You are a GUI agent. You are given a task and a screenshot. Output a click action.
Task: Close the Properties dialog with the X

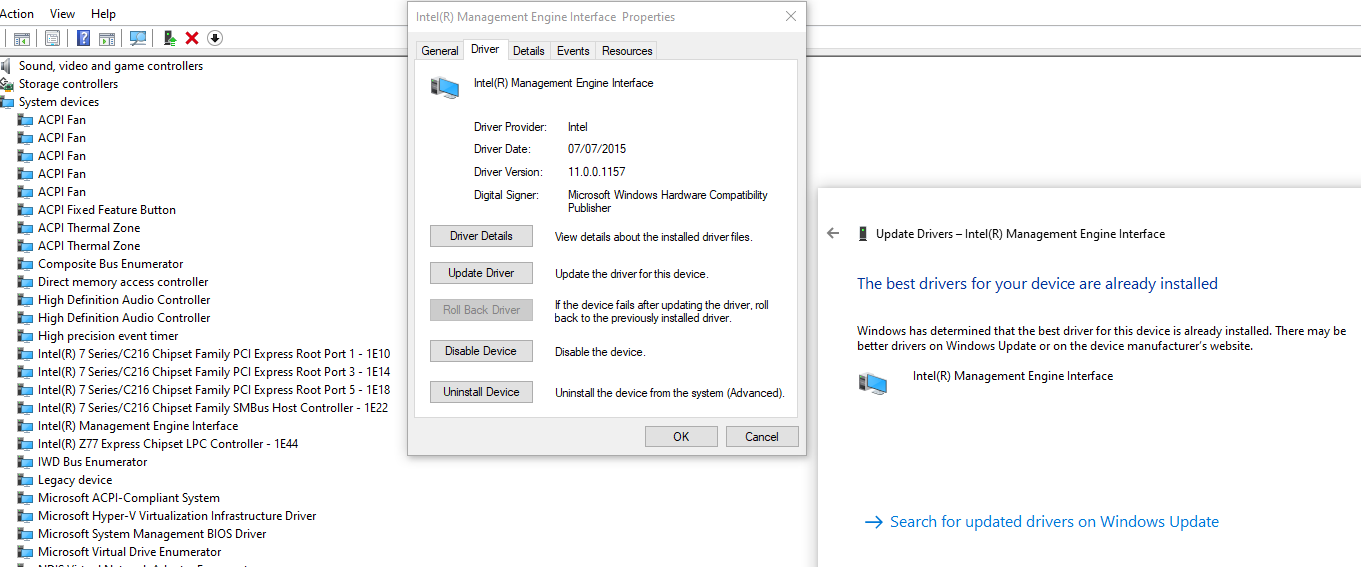click(x=791, y=17)
